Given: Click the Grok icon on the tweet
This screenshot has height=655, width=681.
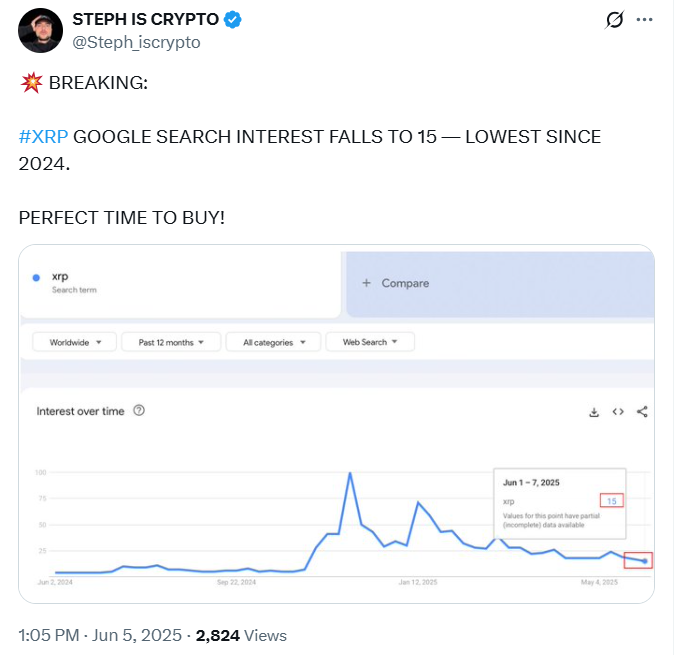Looking at the screenshot, I should point(615,20).
